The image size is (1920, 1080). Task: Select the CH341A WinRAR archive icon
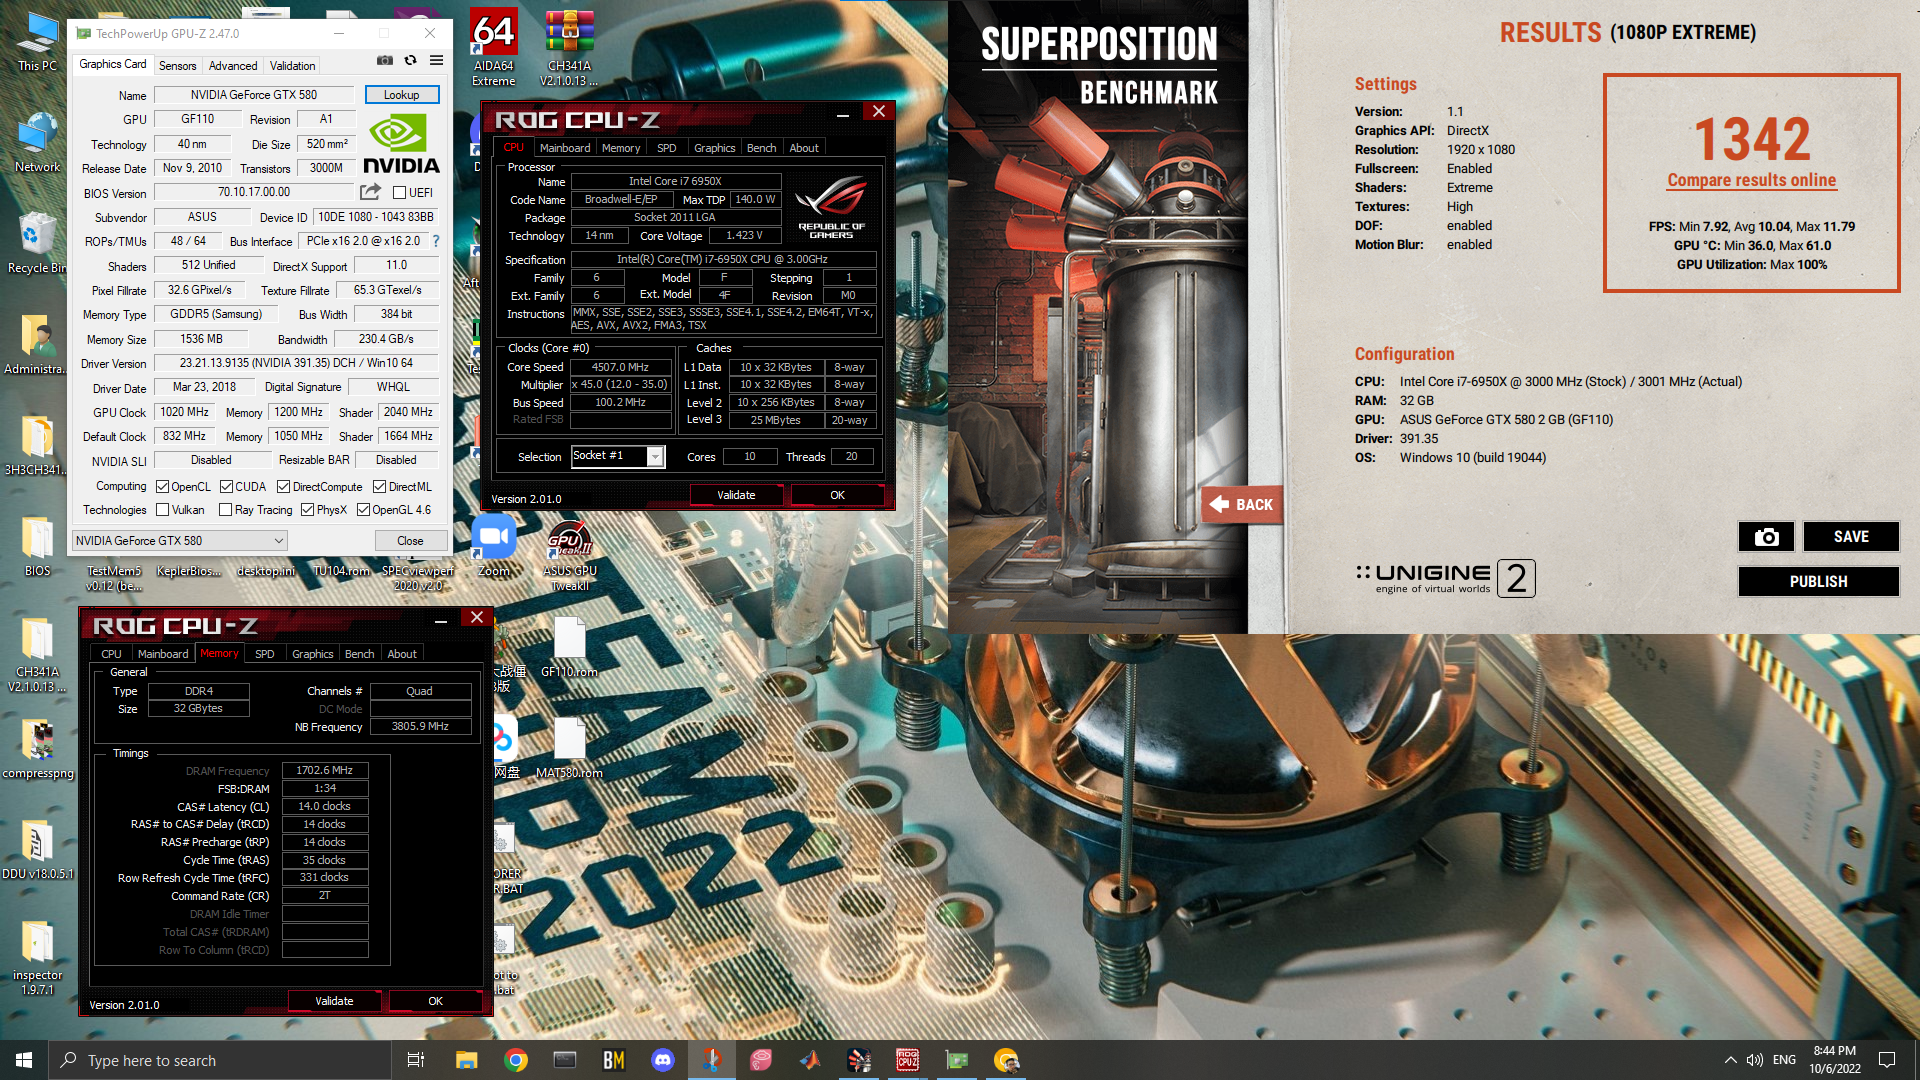(569, 47)
